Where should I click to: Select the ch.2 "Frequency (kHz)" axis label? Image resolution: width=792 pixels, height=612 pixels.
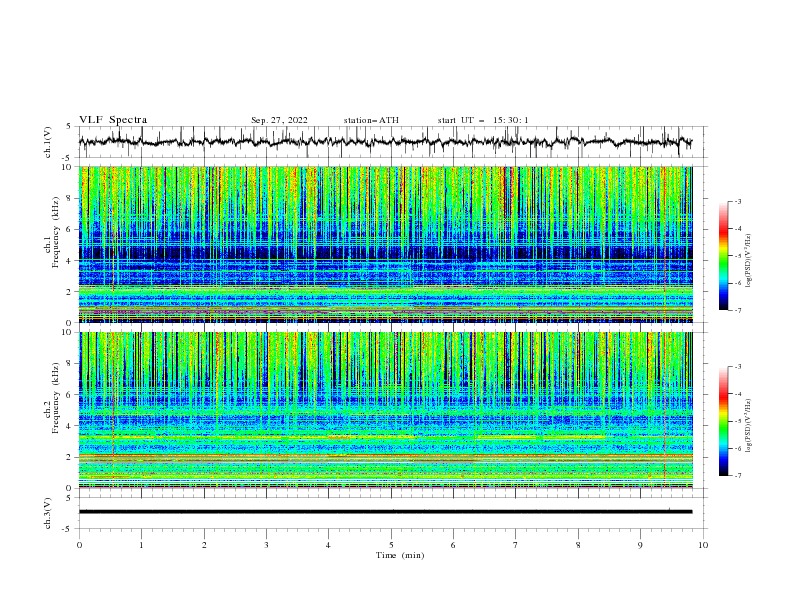pos(55,398)
